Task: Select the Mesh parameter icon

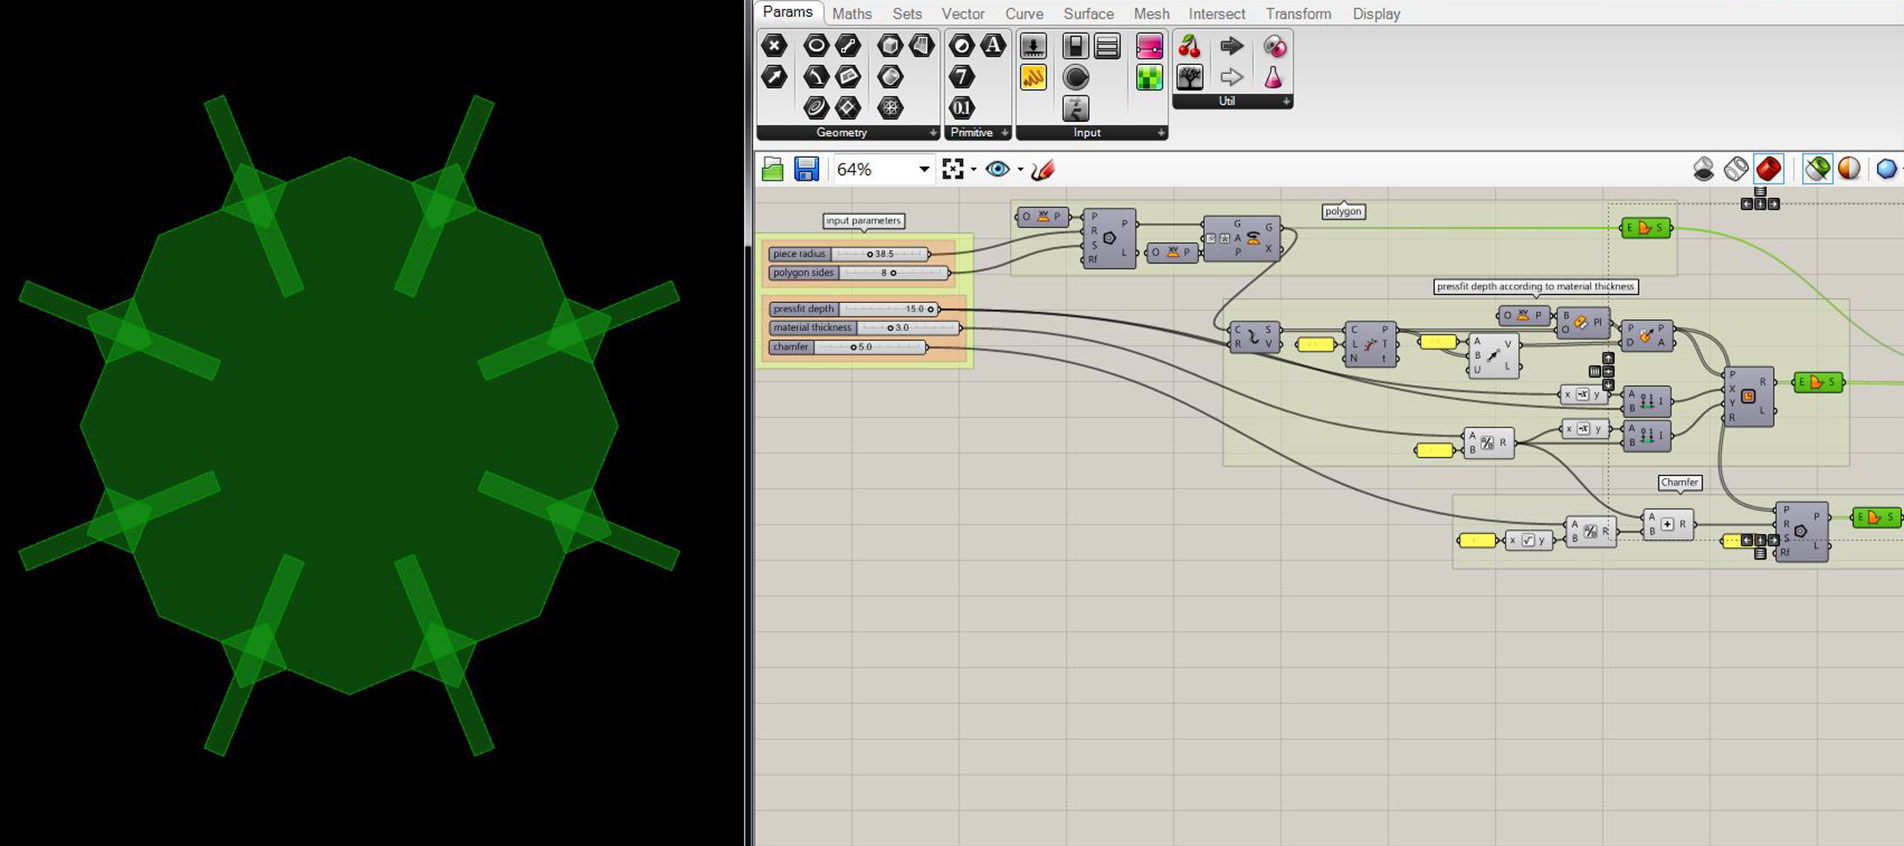Action: coord(890,107)
